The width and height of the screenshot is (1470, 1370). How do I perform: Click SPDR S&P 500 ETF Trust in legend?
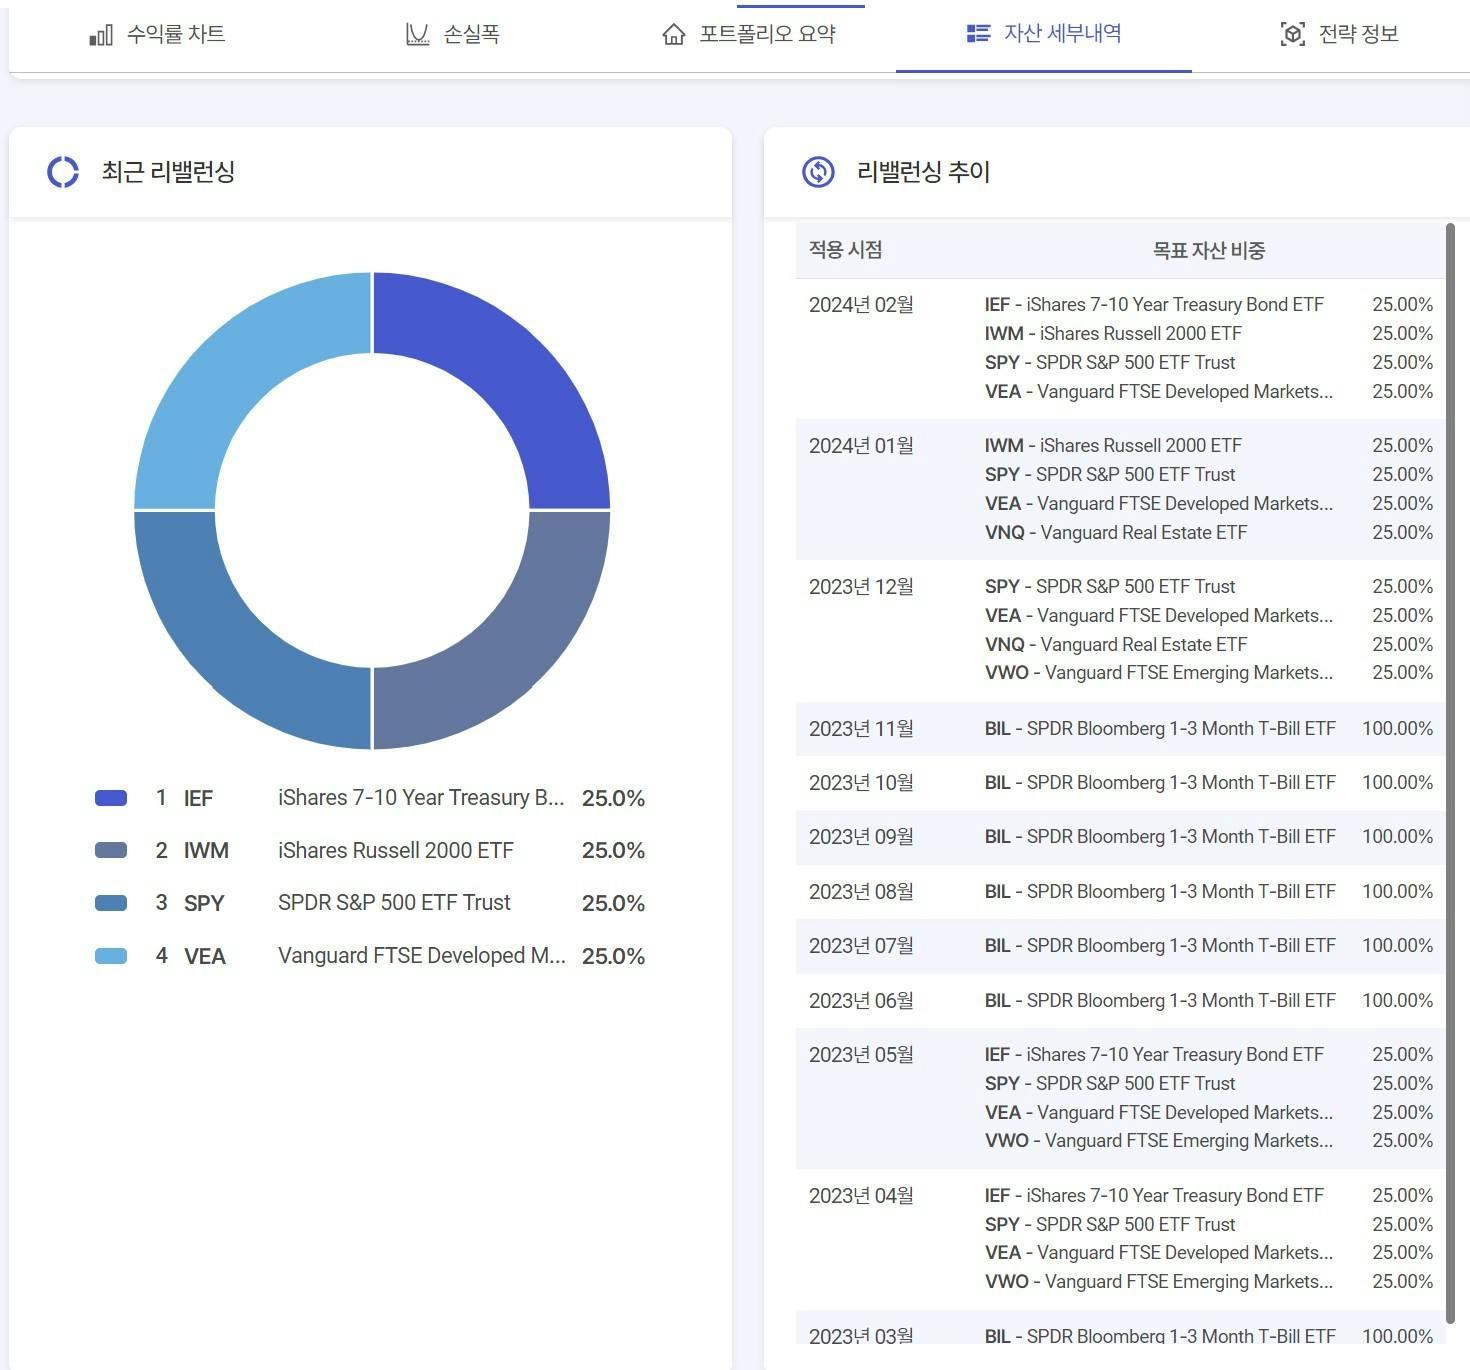[x=394, y=903]
